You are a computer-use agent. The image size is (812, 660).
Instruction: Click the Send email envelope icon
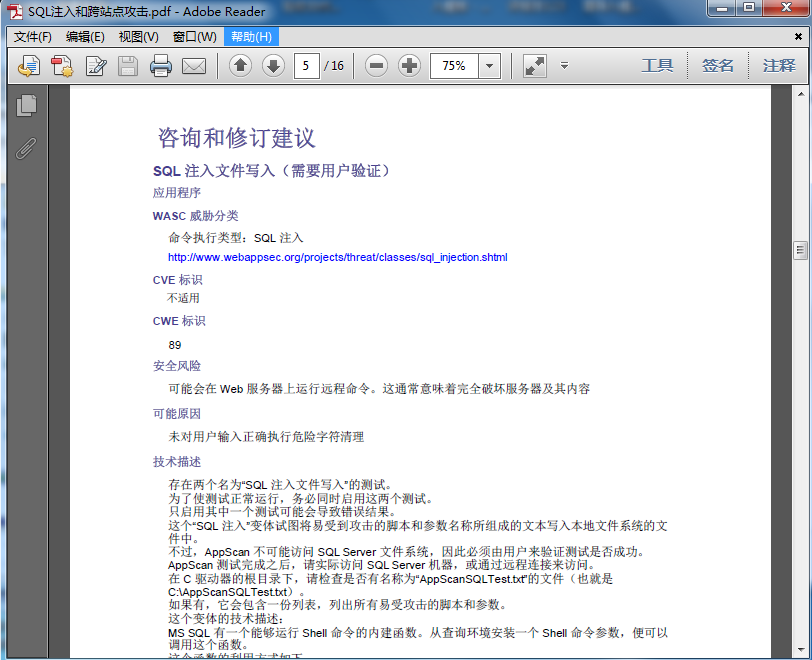pos(194,66)
